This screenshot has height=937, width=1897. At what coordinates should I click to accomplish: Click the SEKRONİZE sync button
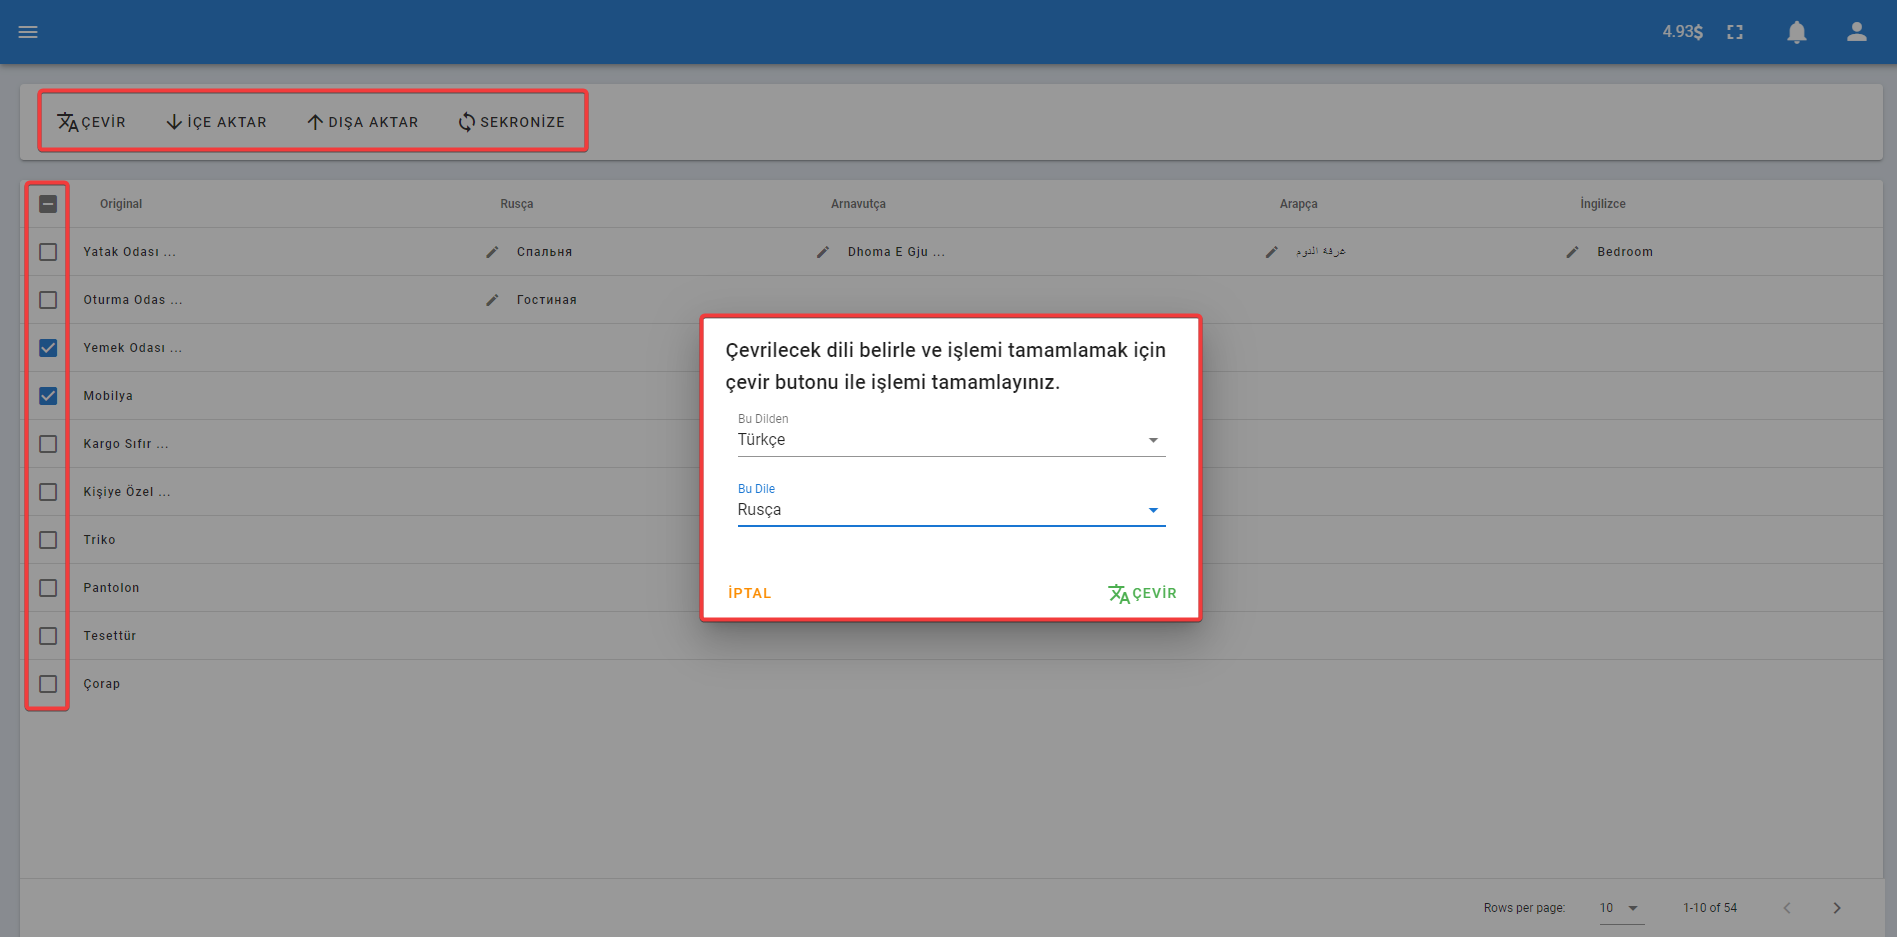(x=511, y=122)
